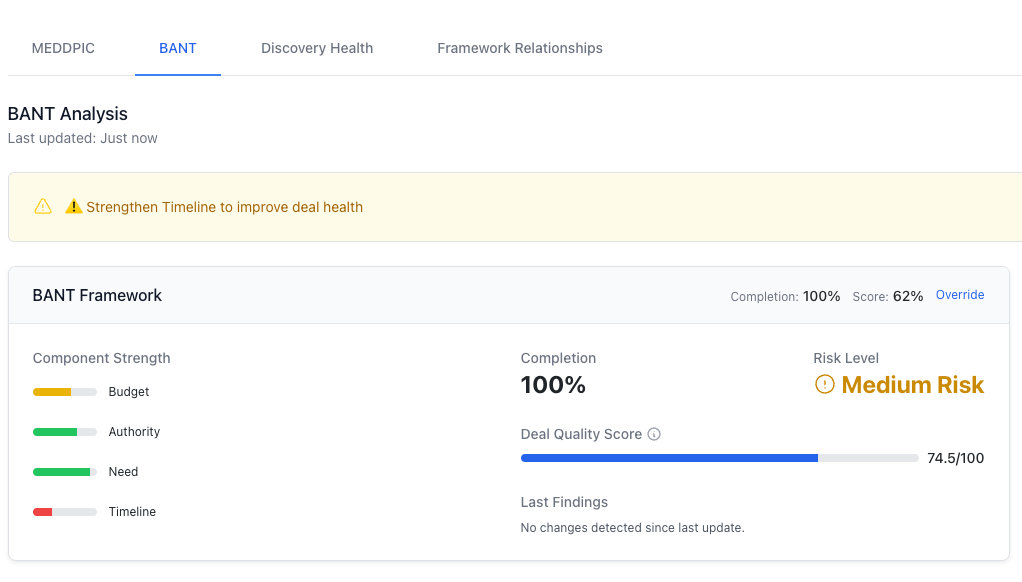Go to the Framework Relationships tab
This screenshot has height=582, width=1022.
[x=520, y=48]
